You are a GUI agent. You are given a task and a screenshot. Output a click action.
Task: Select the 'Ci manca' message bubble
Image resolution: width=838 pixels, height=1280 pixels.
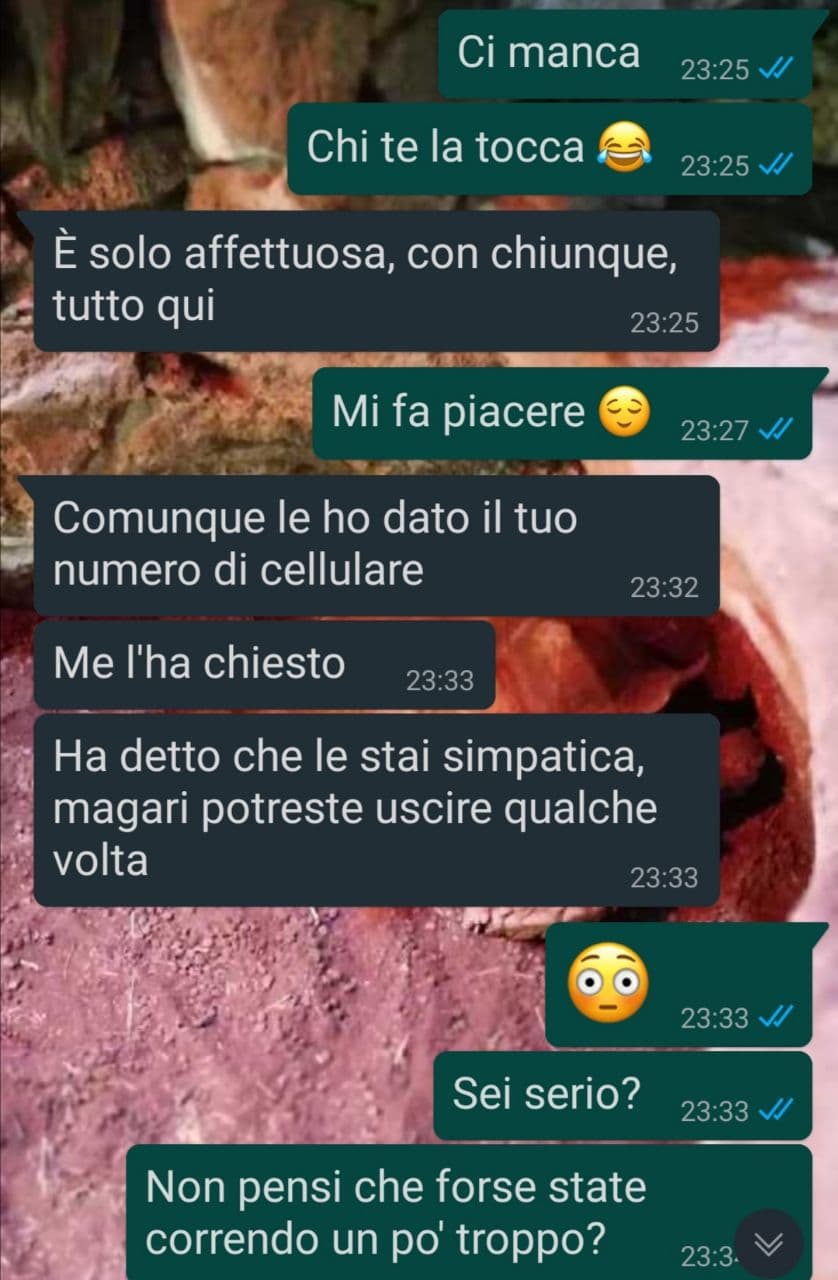(625, 54)
